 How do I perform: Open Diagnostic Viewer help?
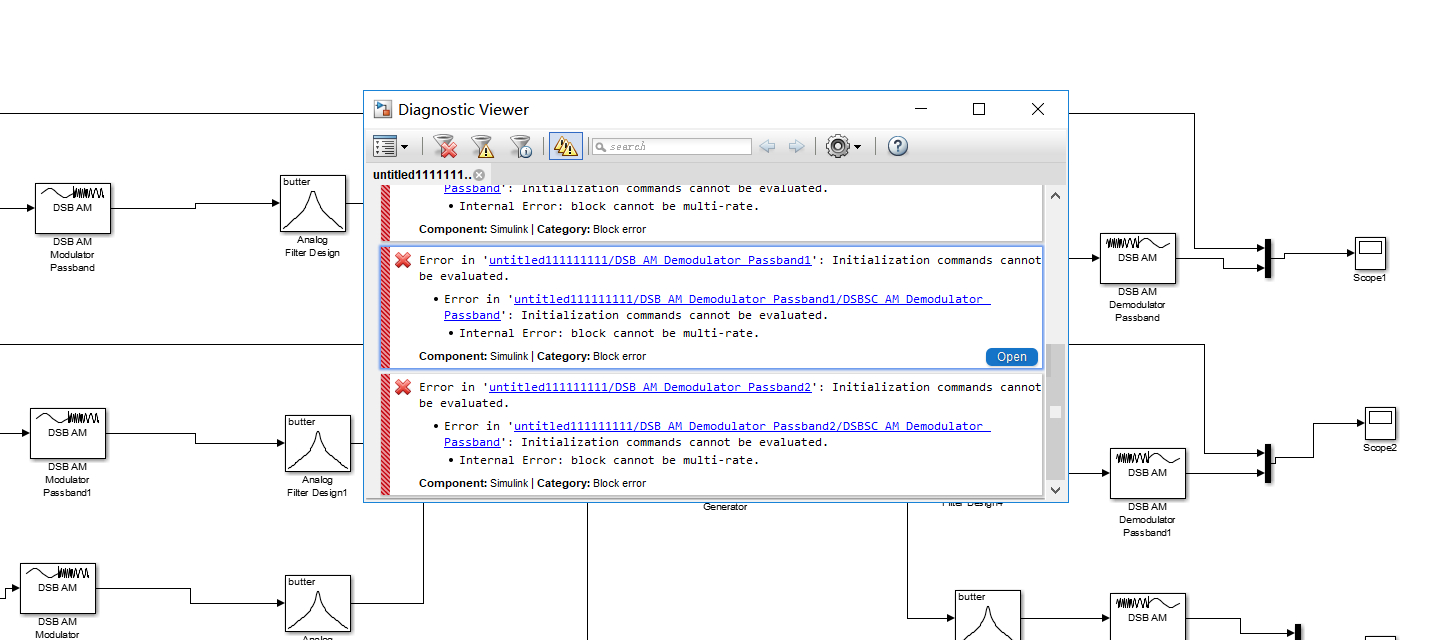[898, 146]
